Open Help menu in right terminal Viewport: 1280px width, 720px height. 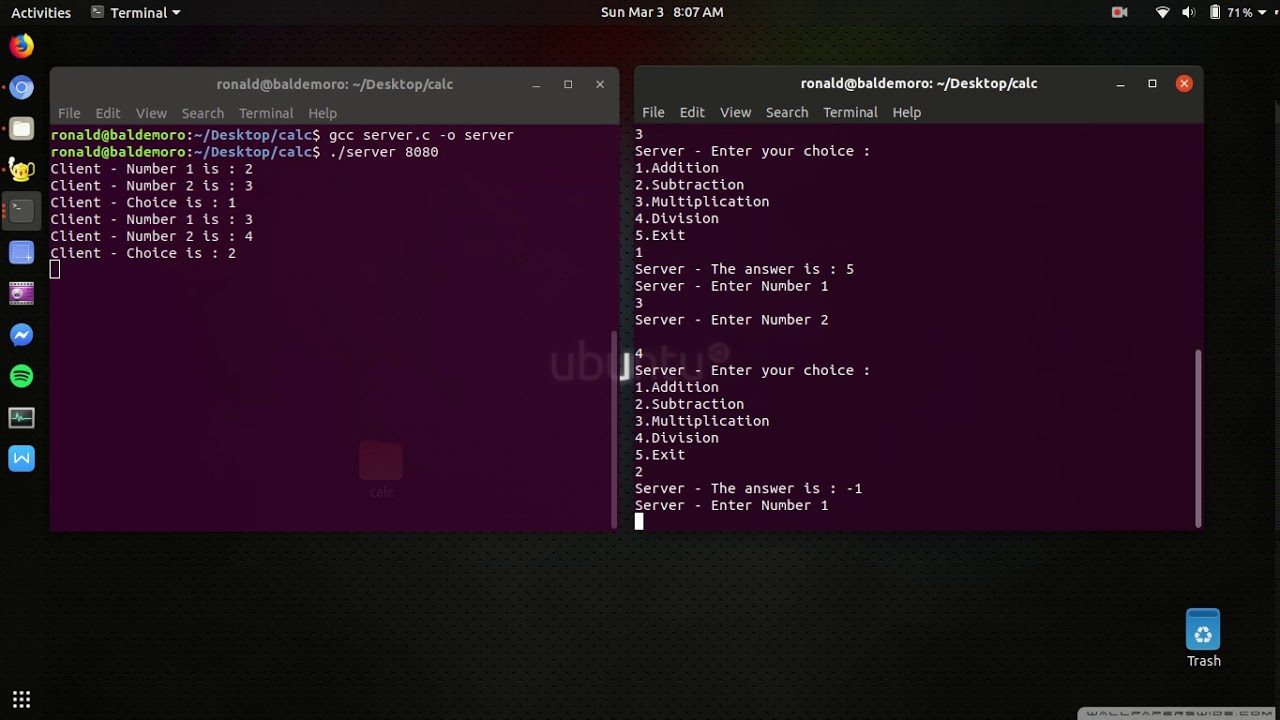906,112
